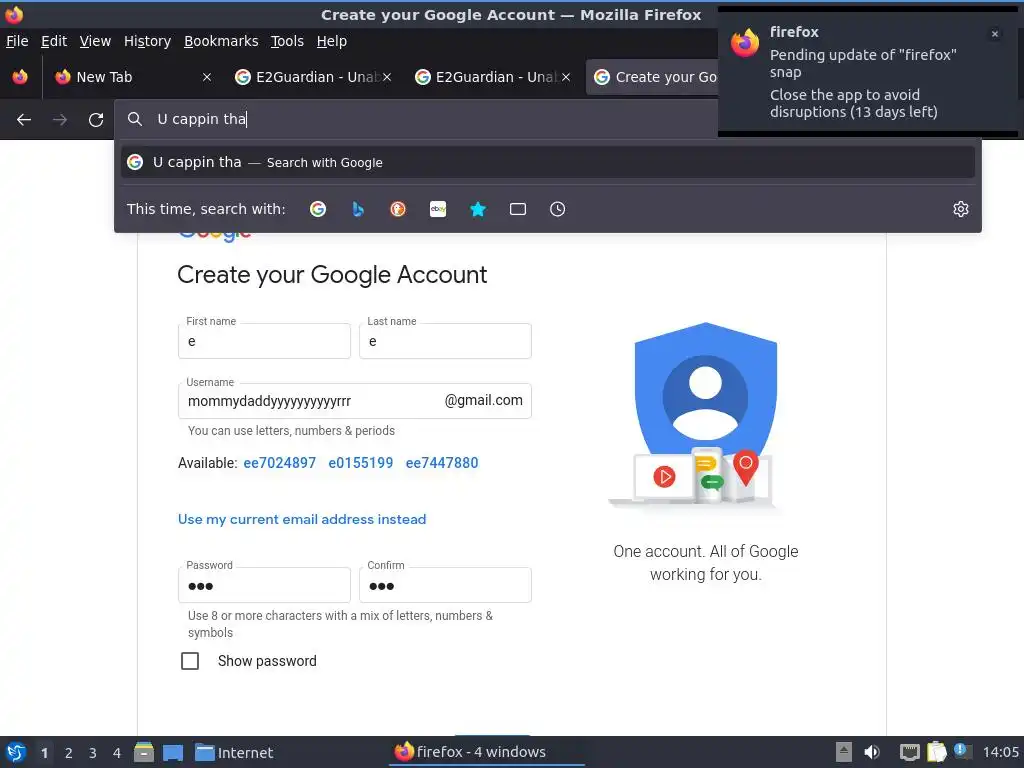Screen dimensions: 1024x768
Task: Click the update notifier tray icon
Action: 962,751
